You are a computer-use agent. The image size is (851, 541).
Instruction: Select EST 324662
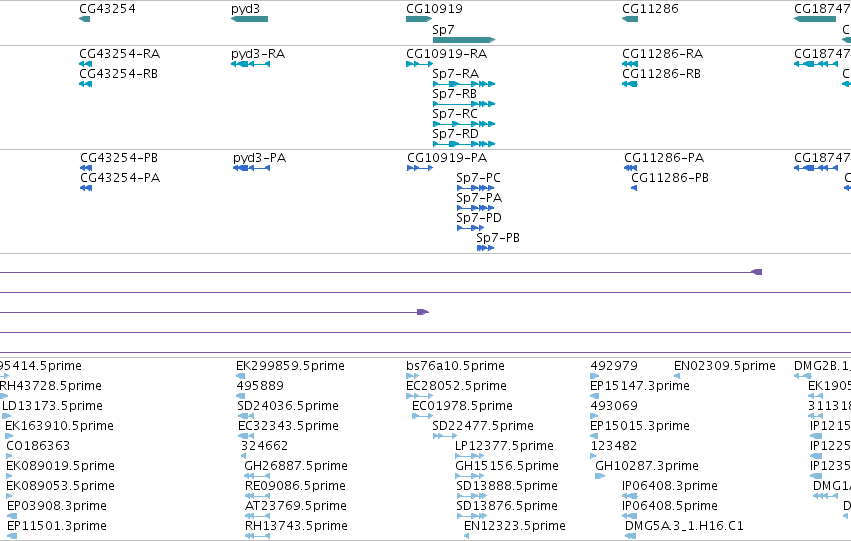pos(264,446)
